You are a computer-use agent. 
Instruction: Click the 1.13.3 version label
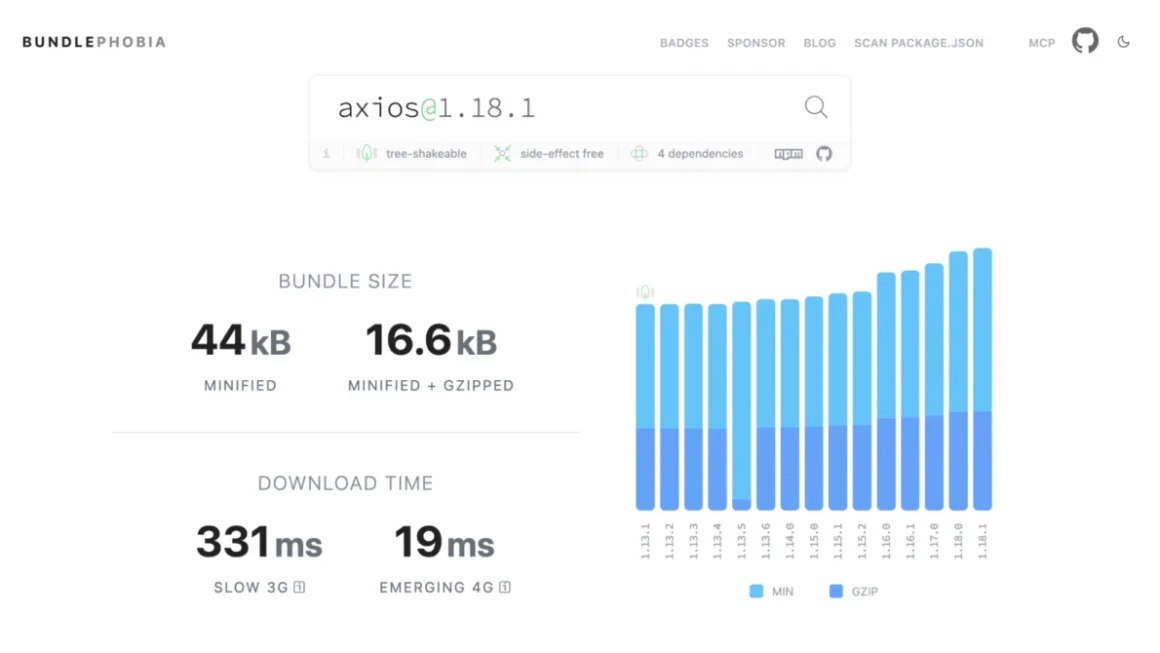[x=693, y=541]
